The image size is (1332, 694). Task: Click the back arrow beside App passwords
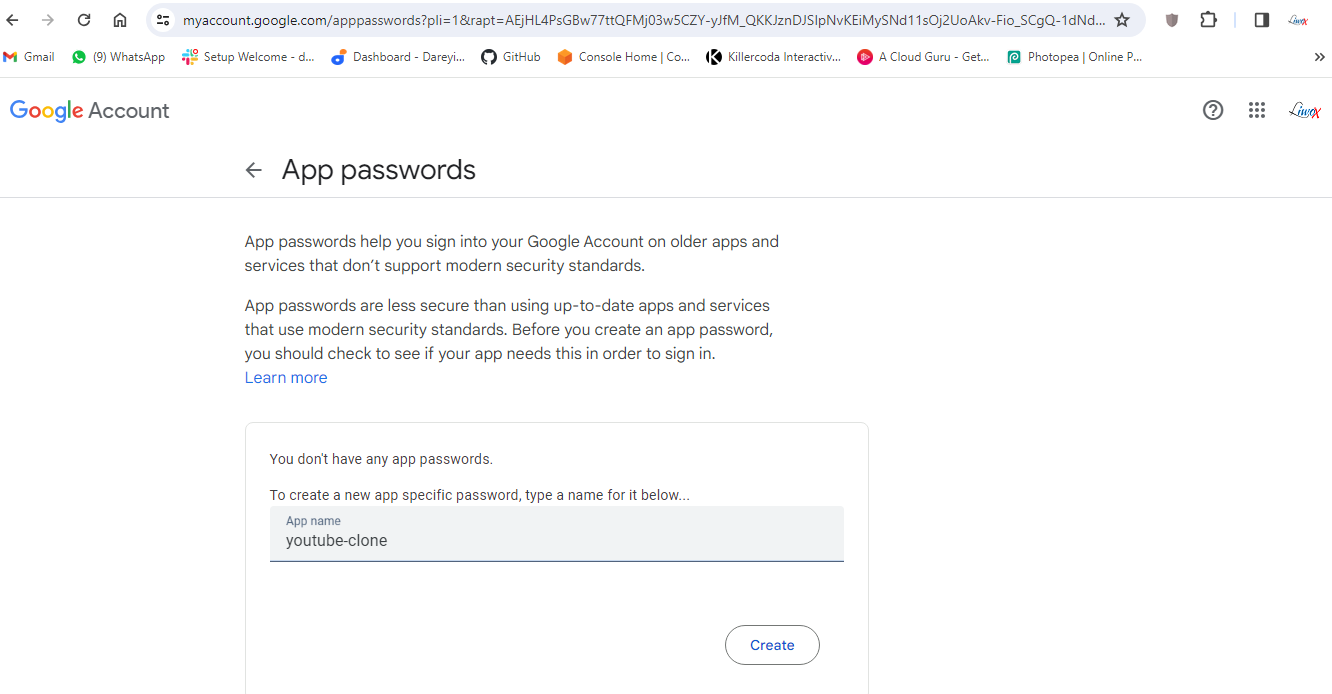click(254, 170)
